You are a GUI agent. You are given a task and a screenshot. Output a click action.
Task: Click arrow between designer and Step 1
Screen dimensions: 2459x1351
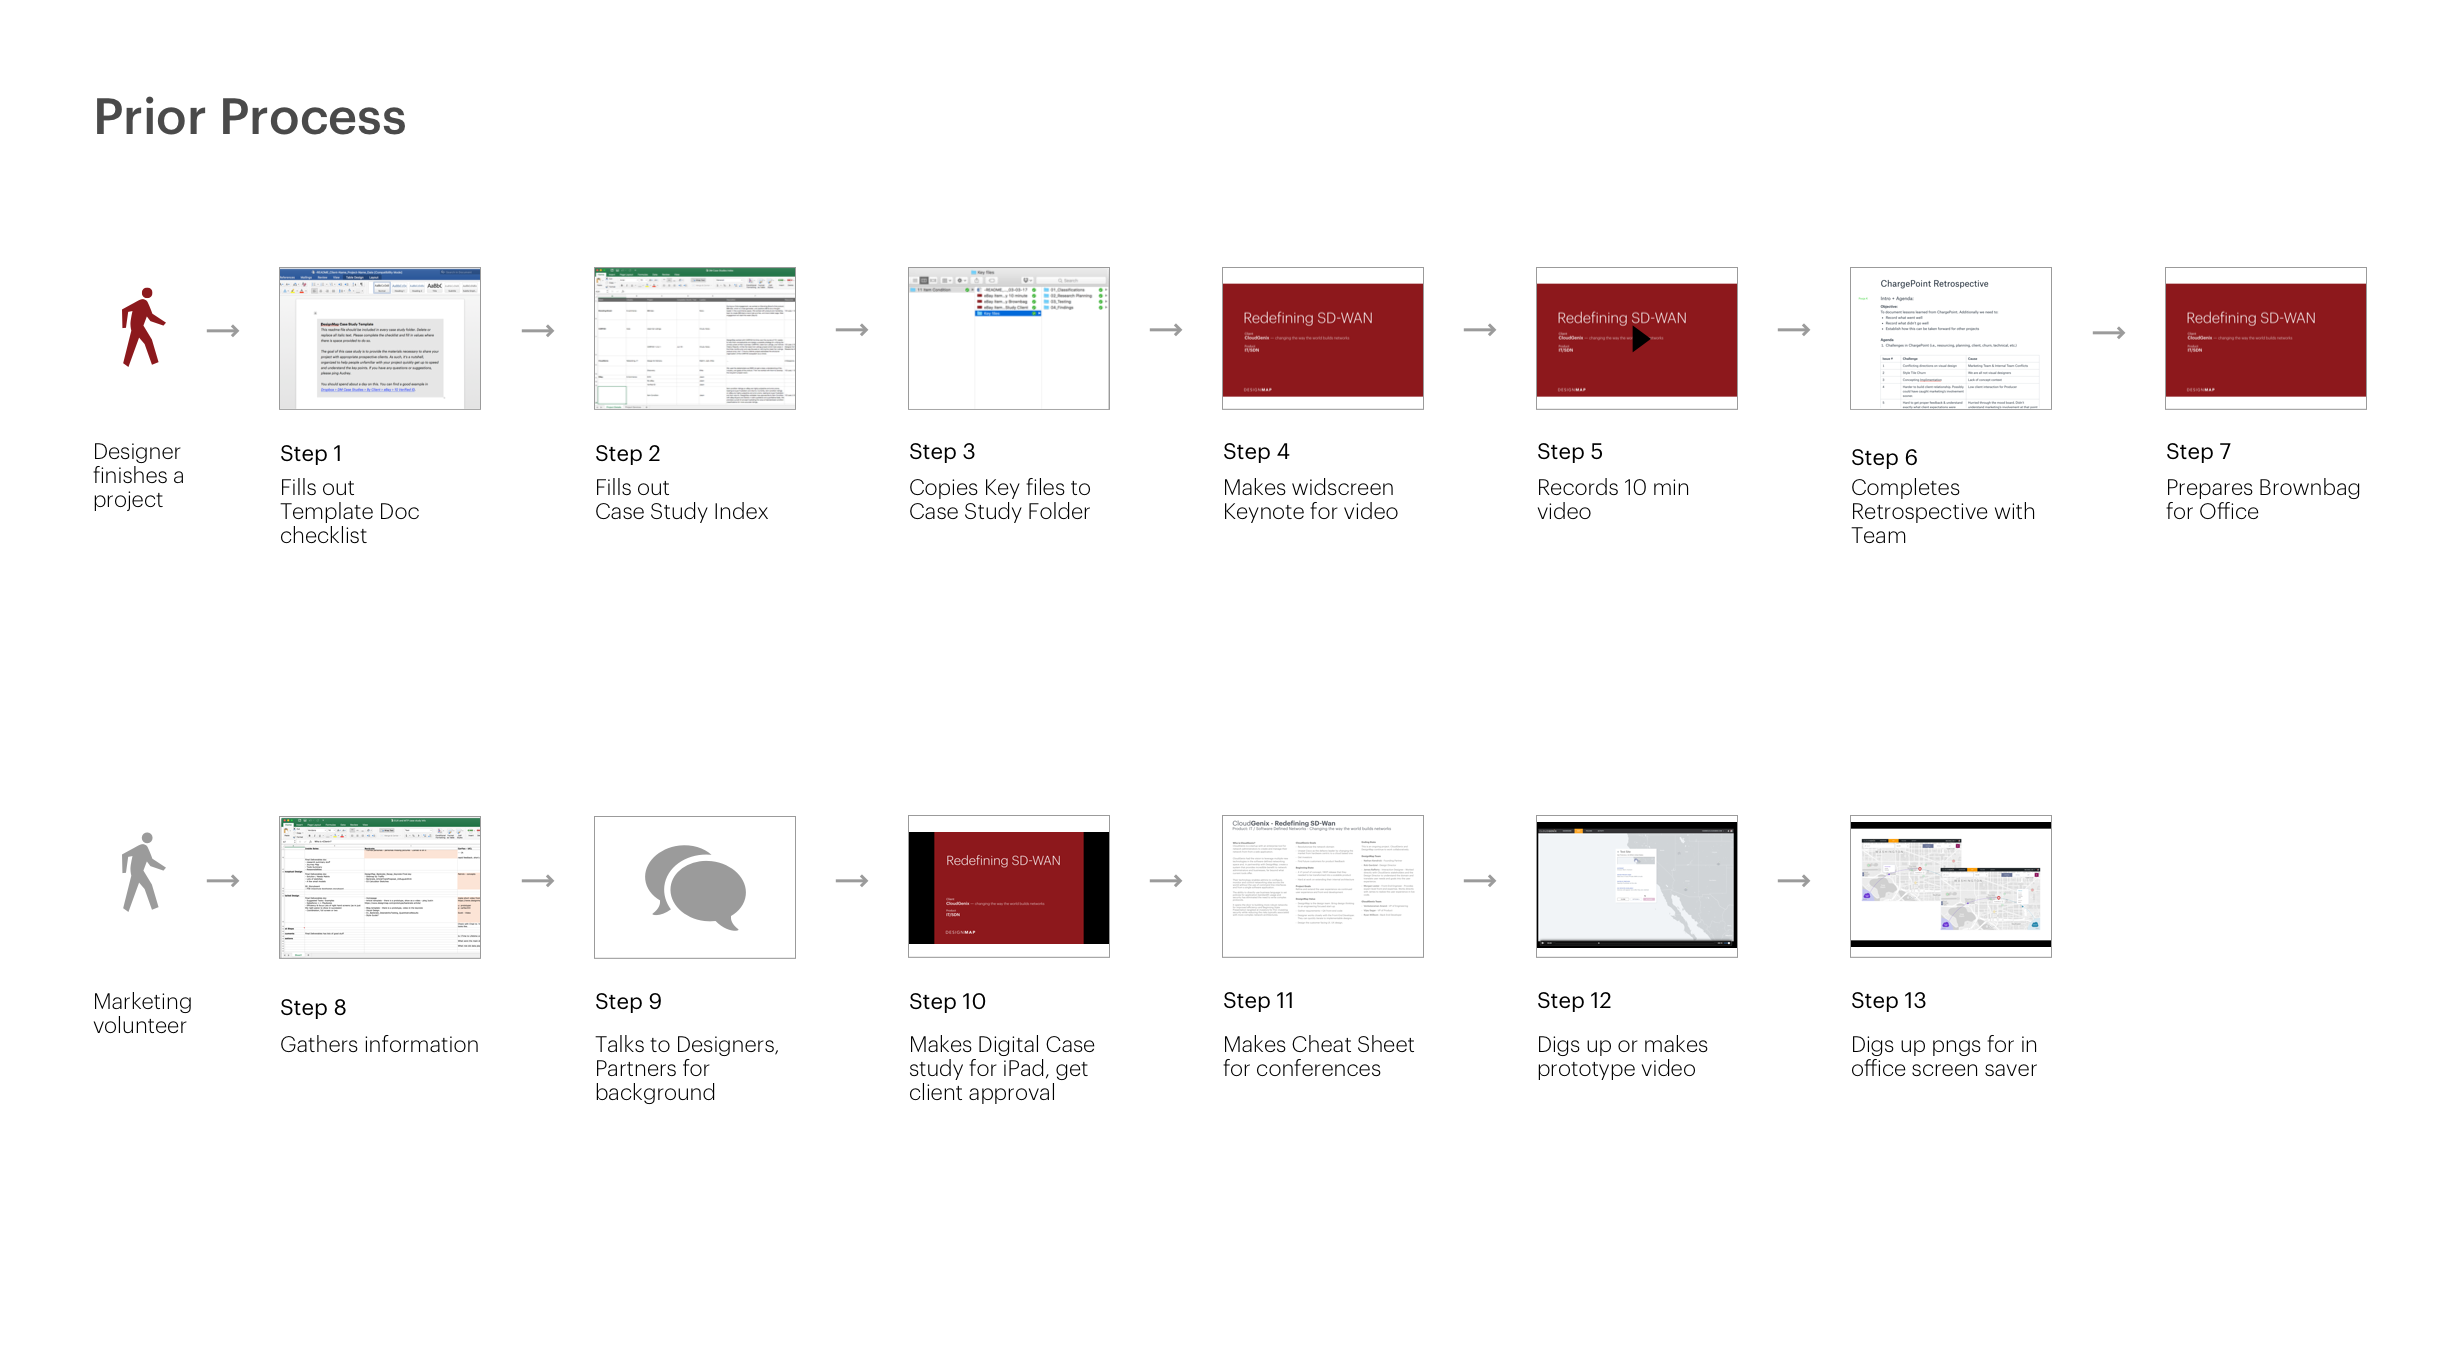tap(223, 331)
